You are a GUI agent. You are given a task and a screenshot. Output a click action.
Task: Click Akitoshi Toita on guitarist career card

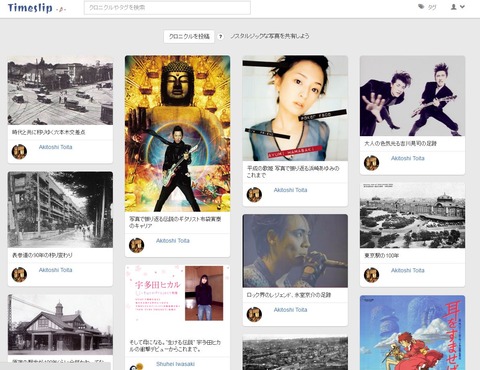pos(173,241)
